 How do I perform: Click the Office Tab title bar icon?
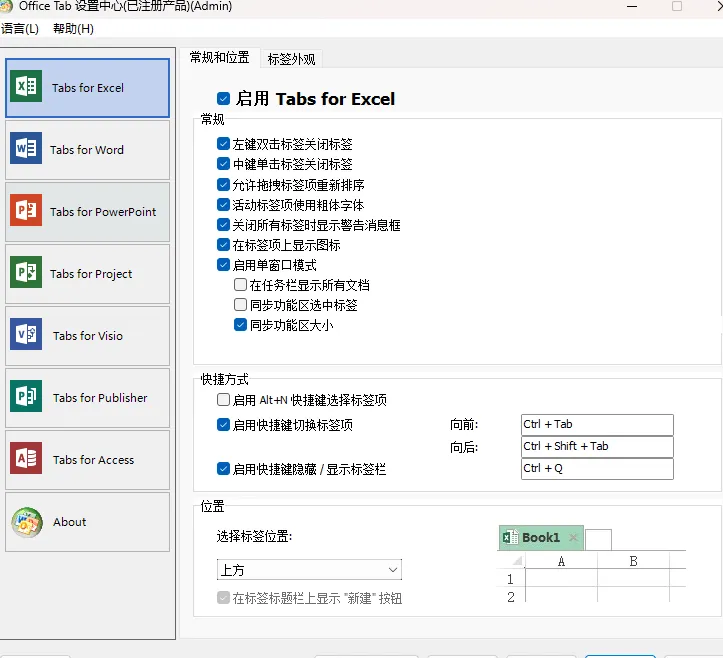(6, 6)
